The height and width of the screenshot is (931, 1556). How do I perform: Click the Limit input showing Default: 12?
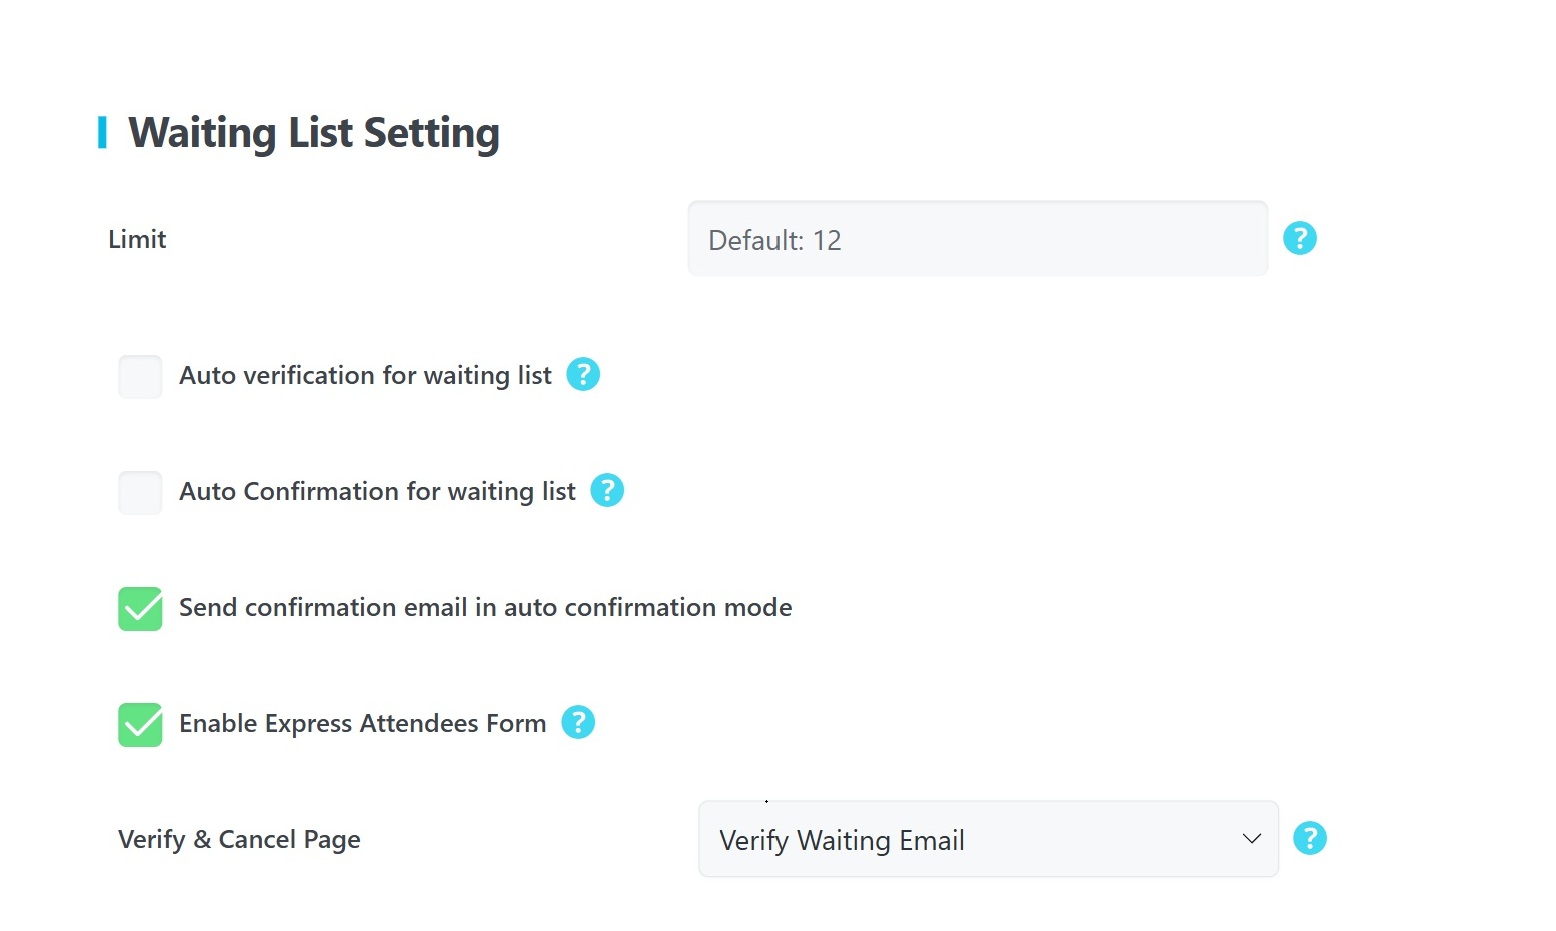[977, 239]
